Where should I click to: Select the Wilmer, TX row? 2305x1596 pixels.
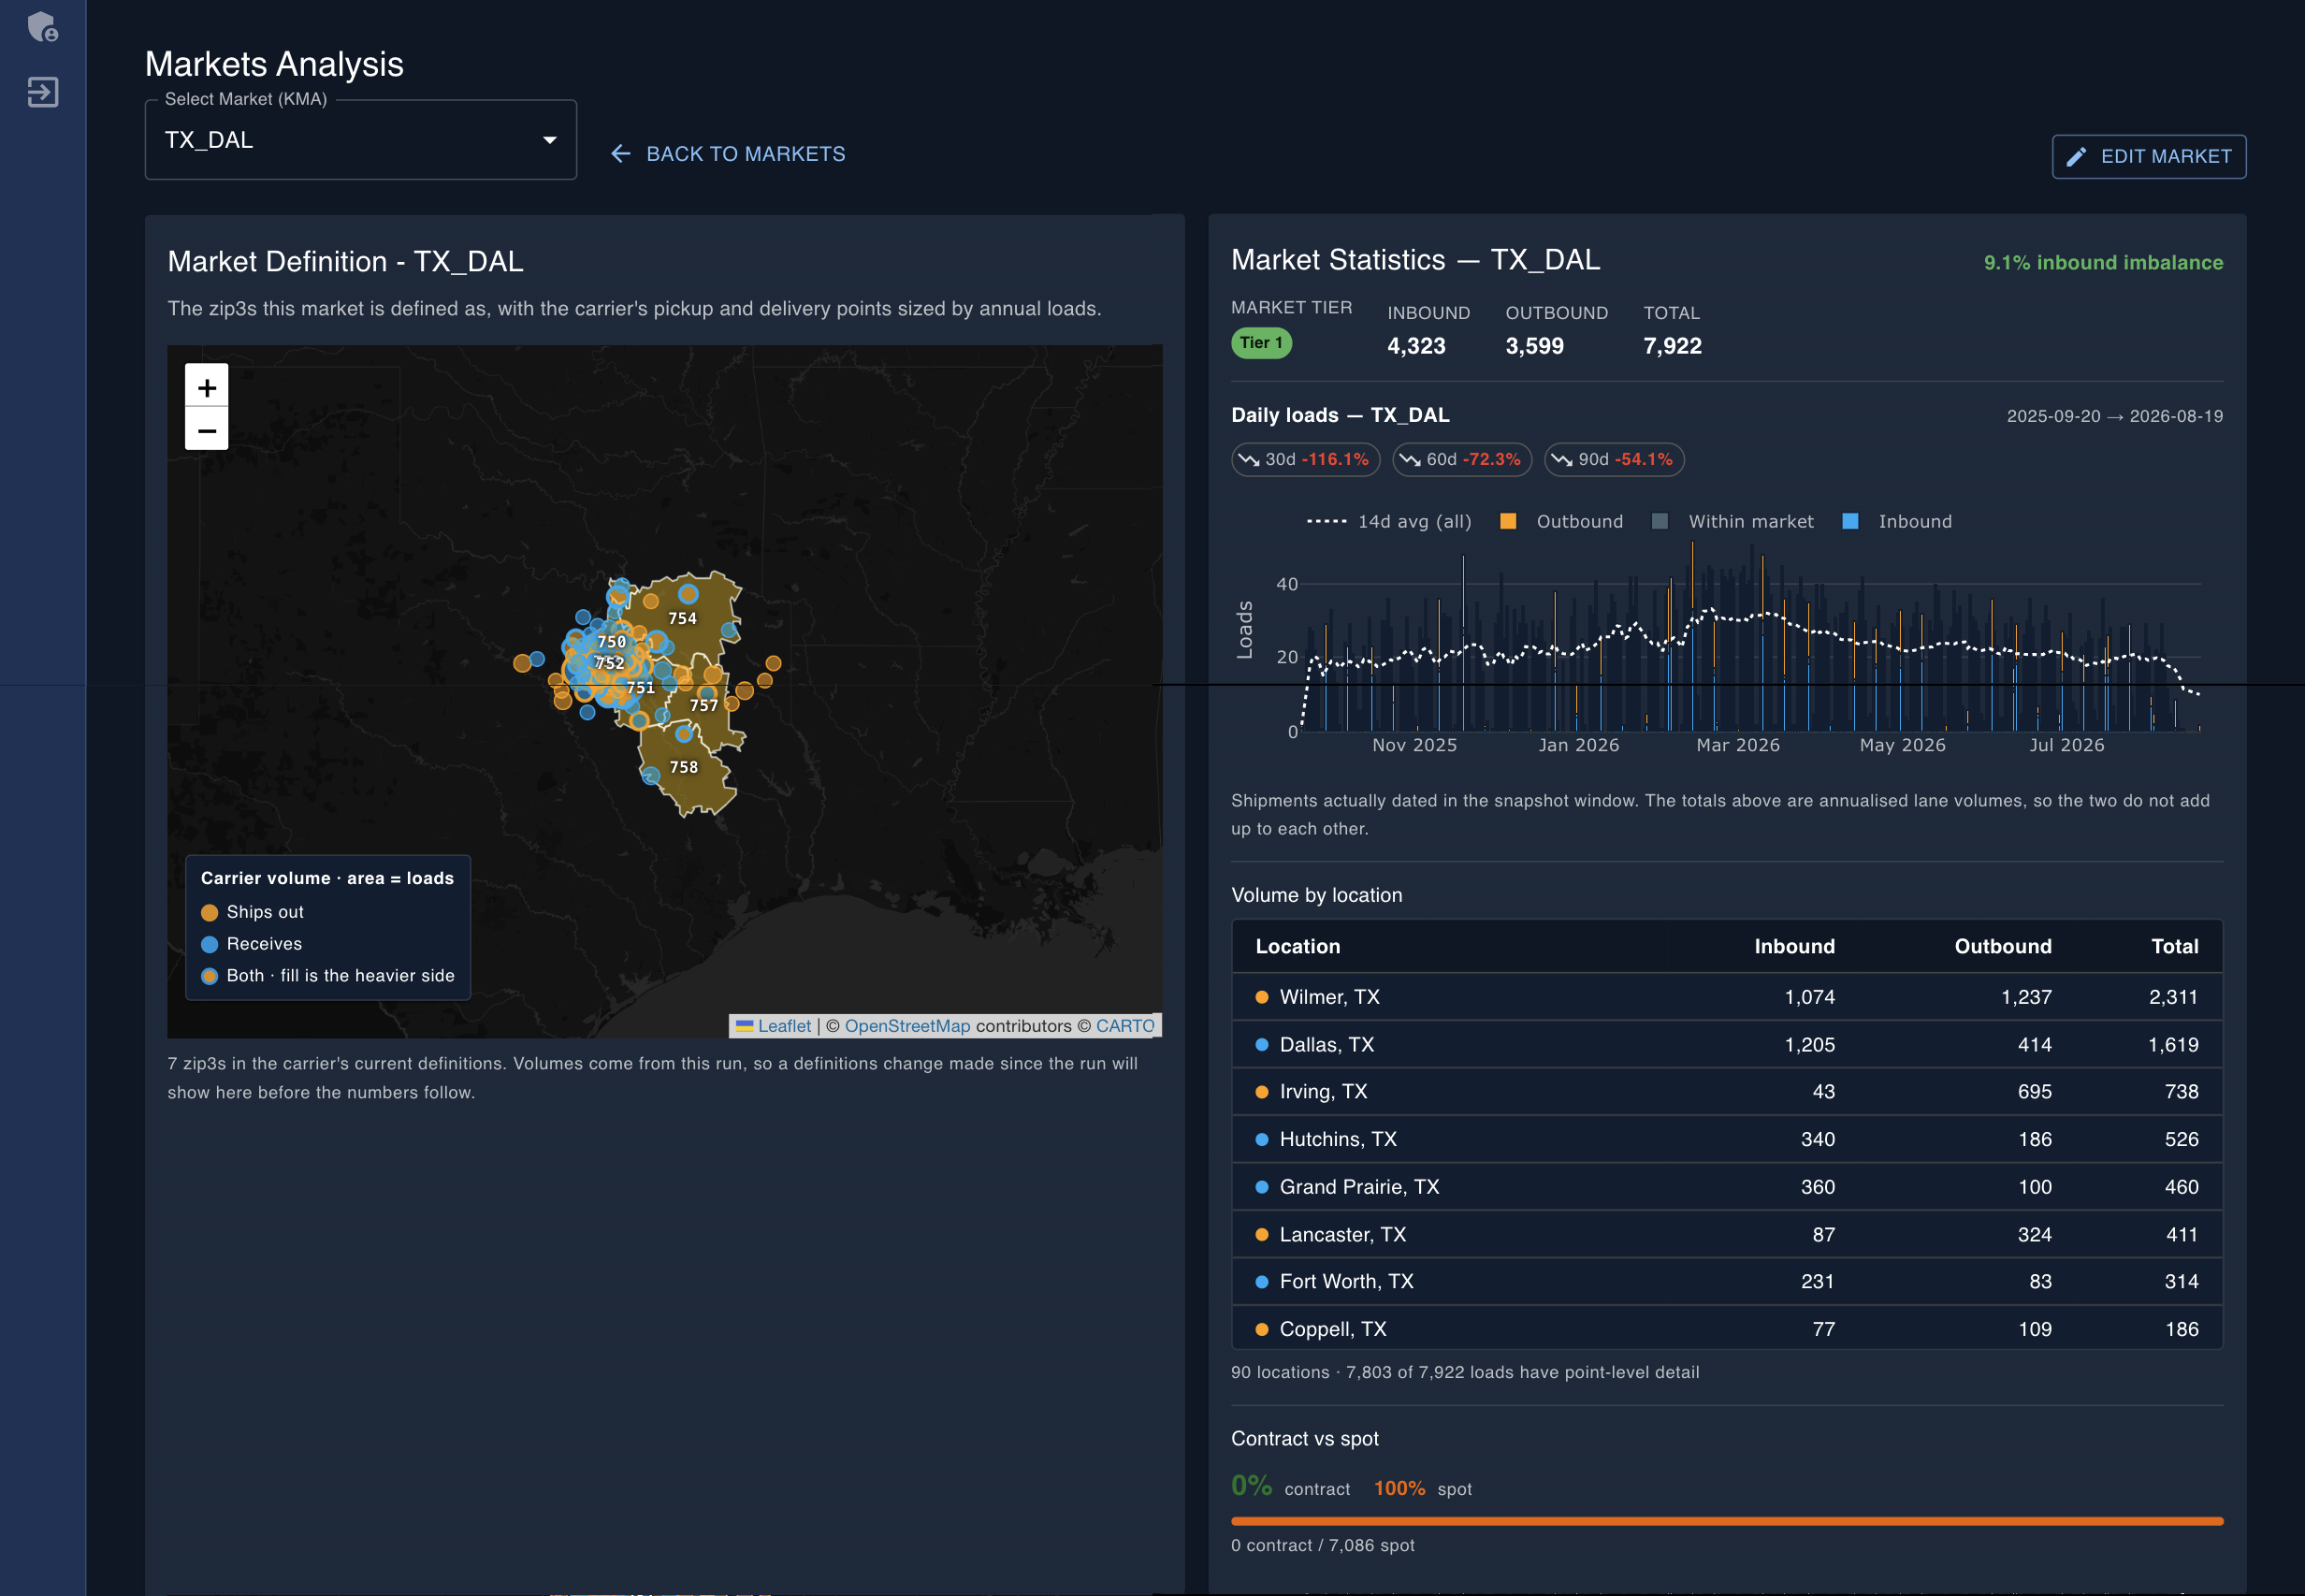[x=1727, y=997]
